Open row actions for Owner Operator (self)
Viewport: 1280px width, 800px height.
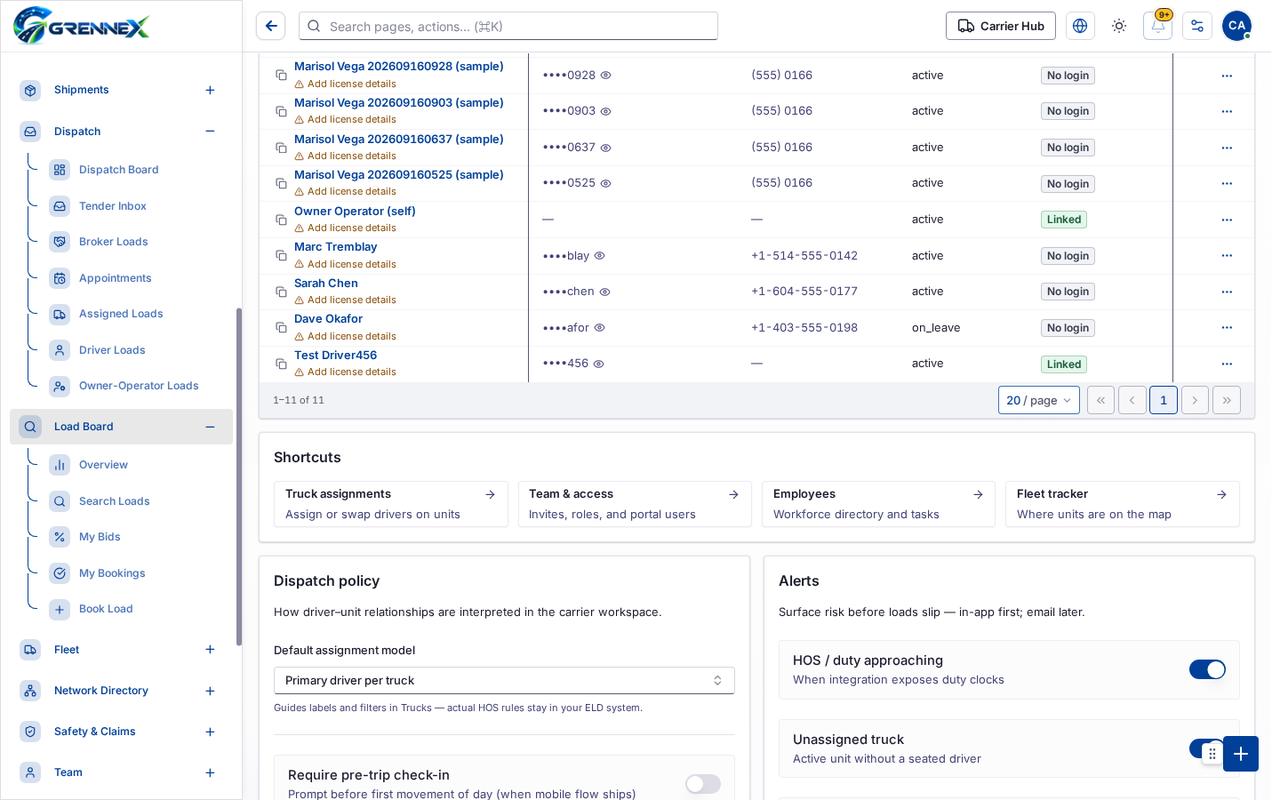(1227, 220)
